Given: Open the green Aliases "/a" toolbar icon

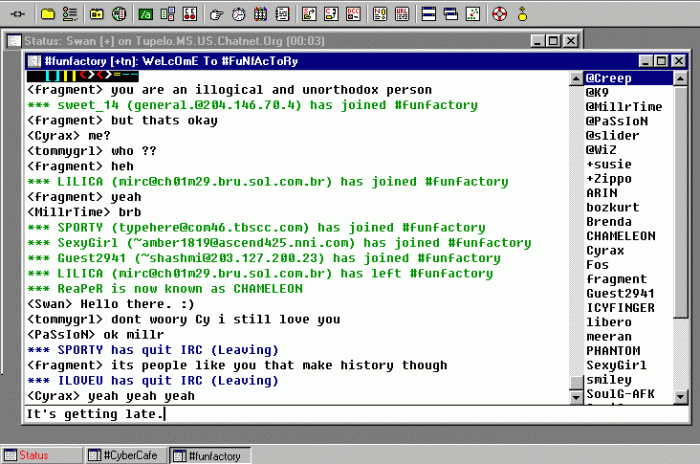Looking at the screenshot, I should pos(146,14).
